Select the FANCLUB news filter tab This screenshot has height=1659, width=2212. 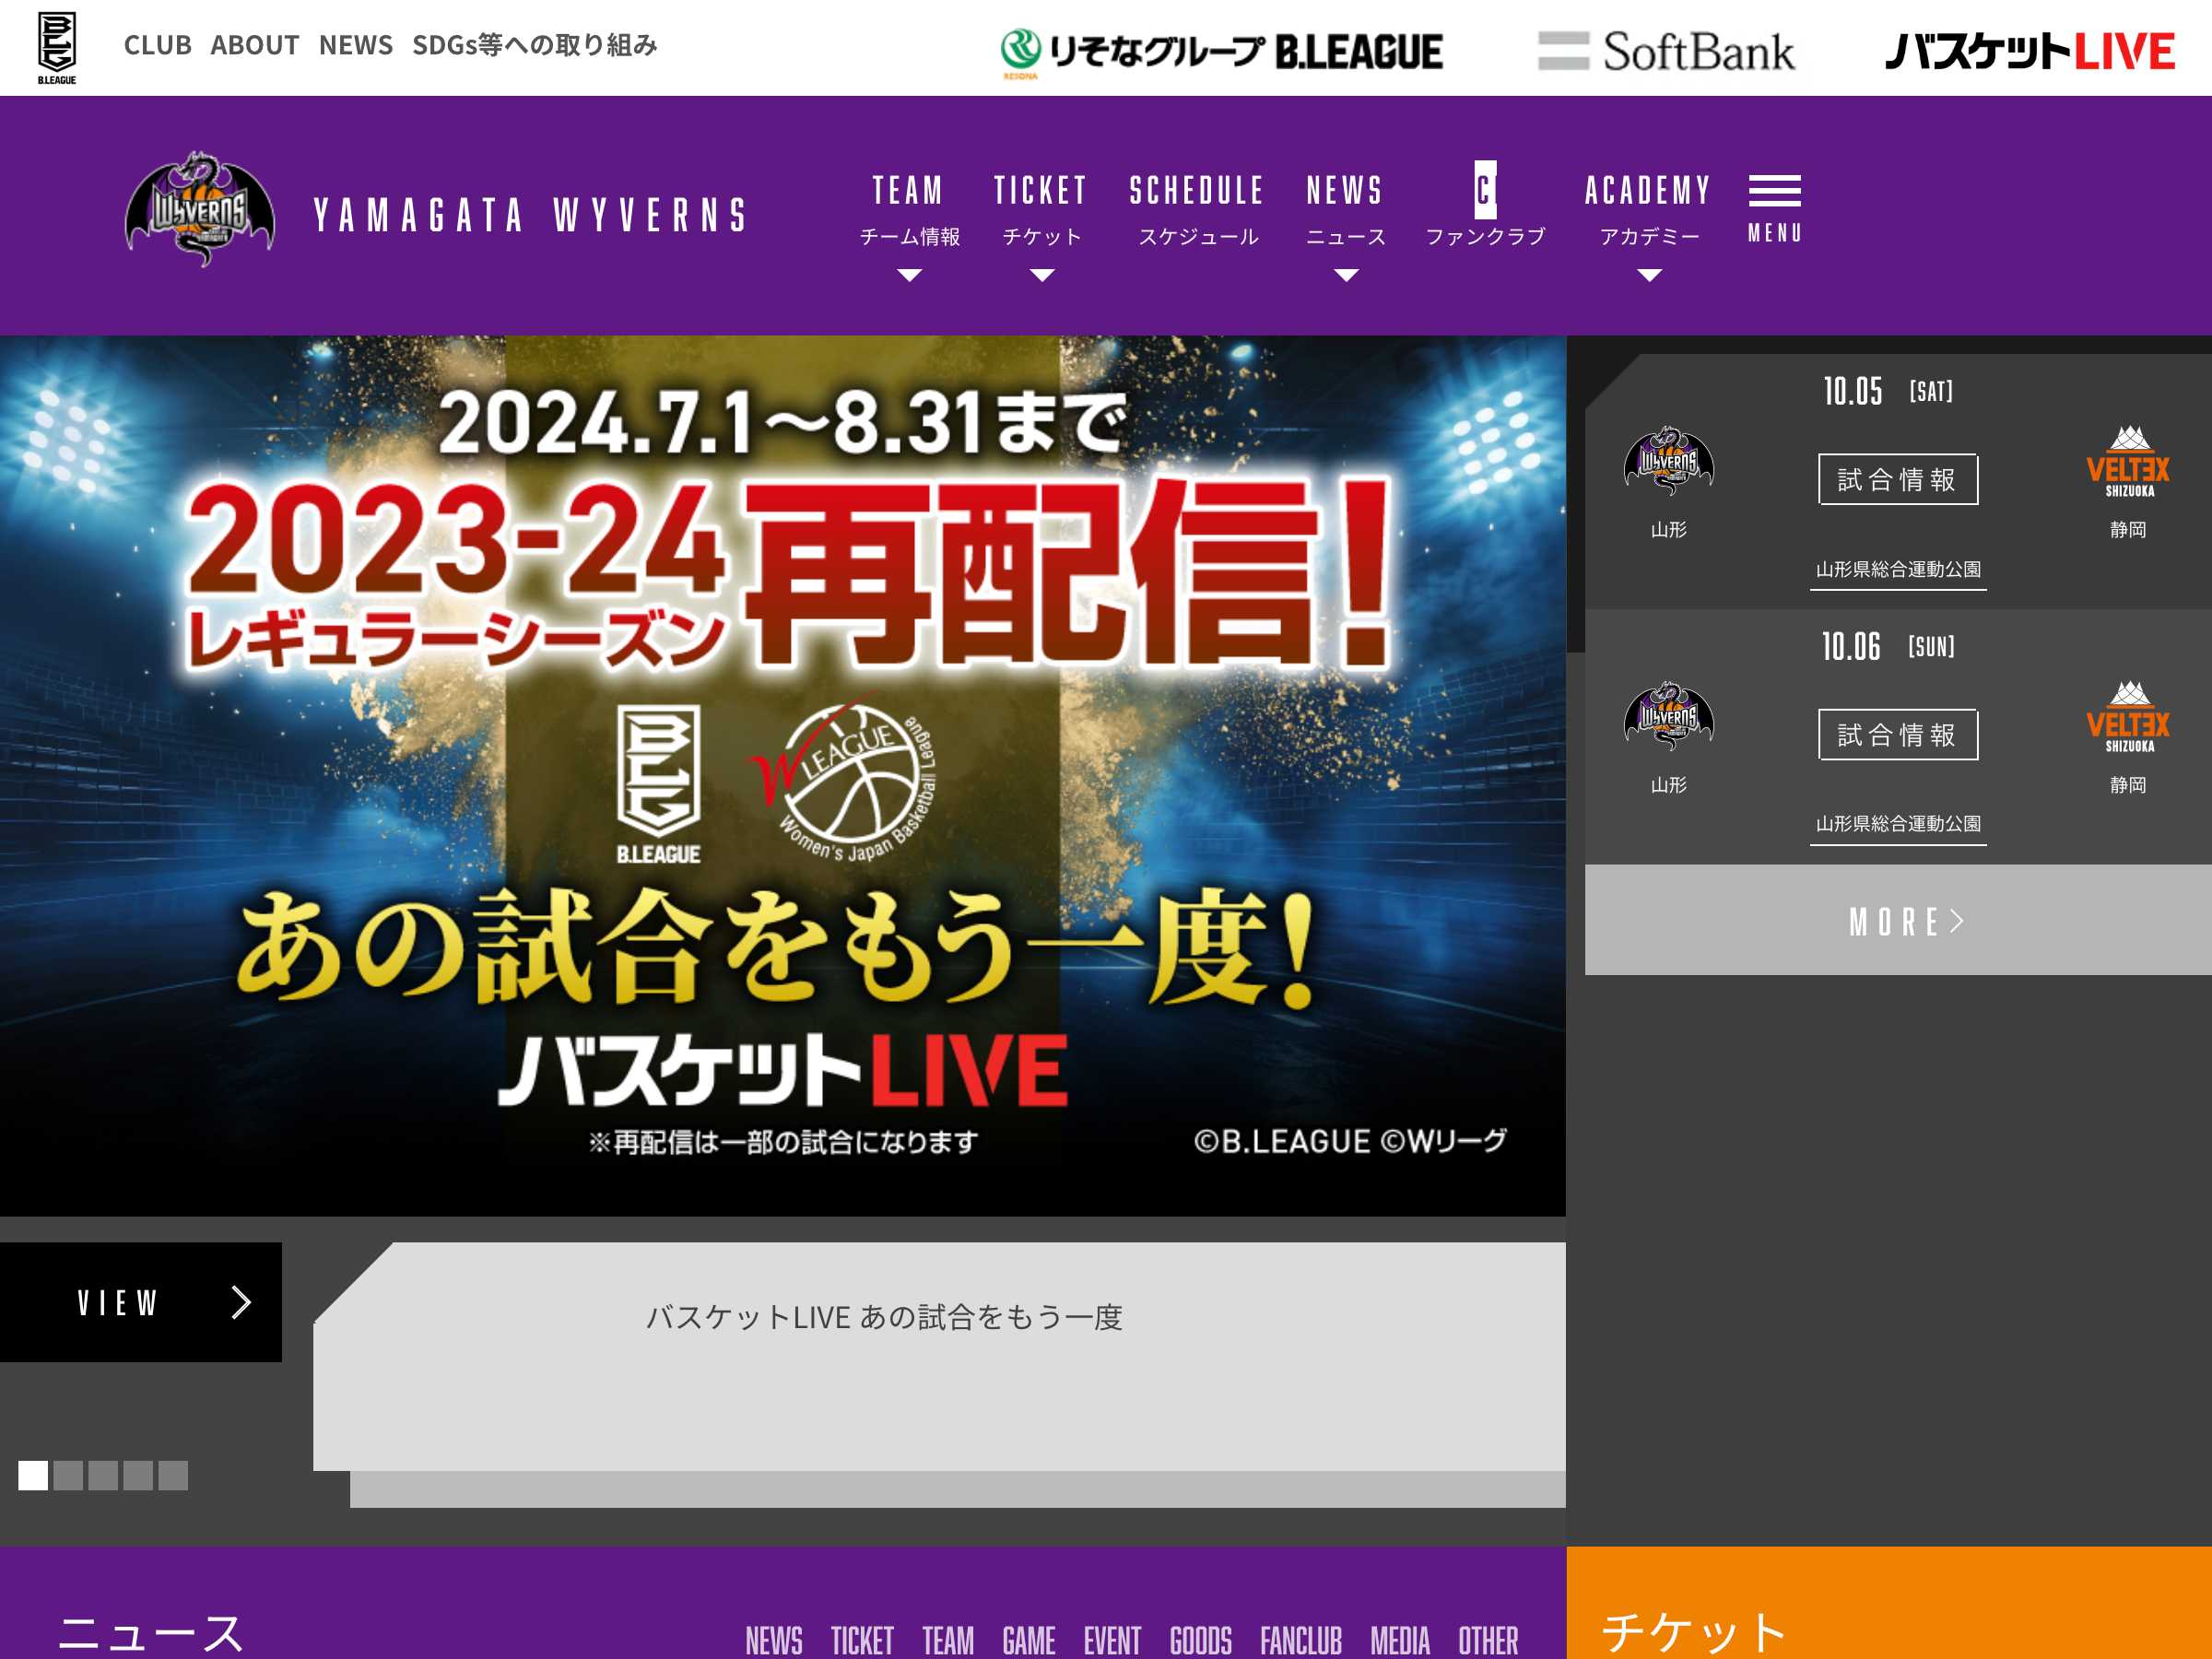[1300, 1640]
